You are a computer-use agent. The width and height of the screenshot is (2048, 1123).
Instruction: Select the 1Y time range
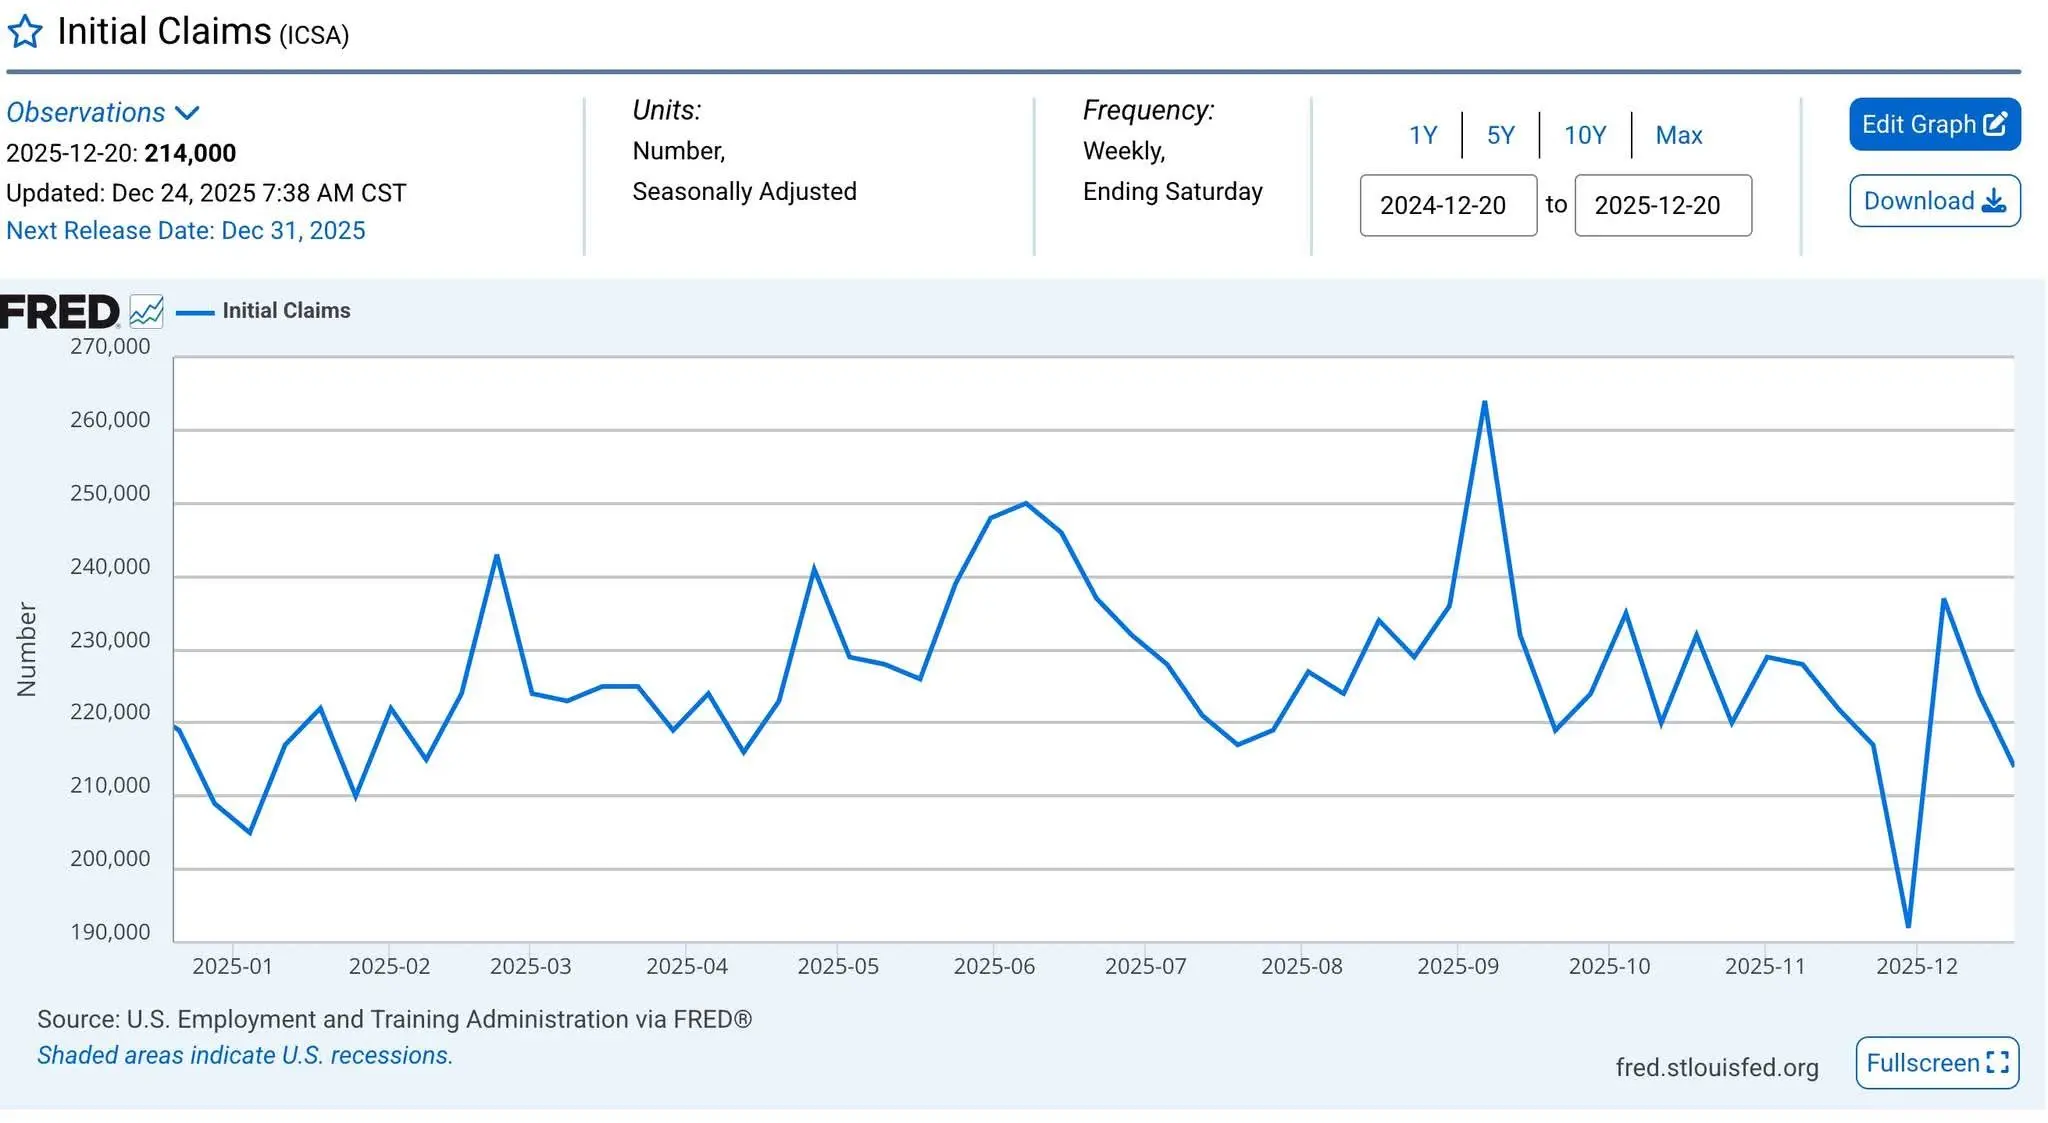point(1422,135)
